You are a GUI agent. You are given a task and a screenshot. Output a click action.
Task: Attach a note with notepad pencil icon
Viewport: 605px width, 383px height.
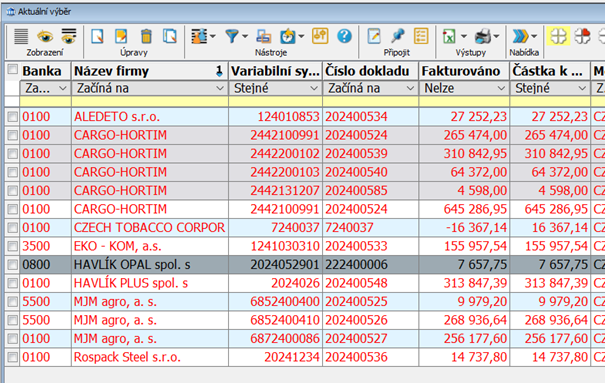[x=374, y=36]
